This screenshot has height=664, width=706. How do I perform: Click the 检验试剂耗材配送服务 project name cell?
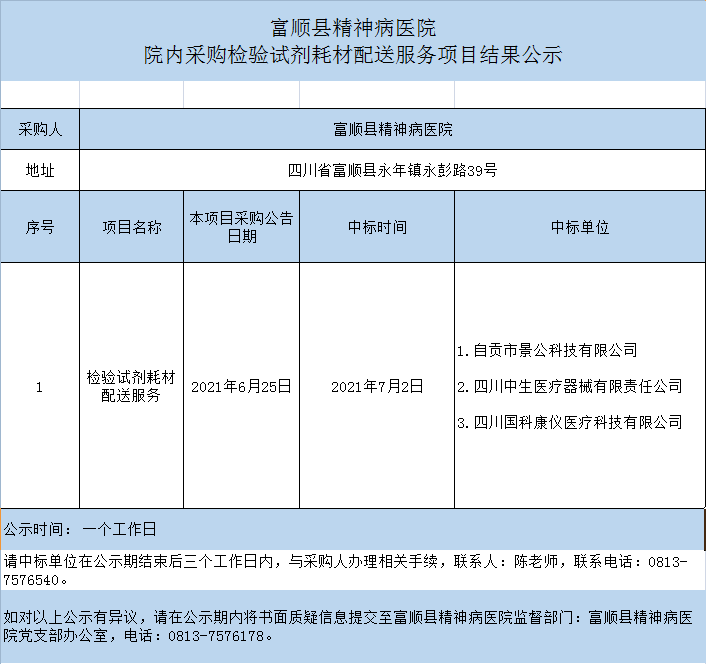(131, 386)
